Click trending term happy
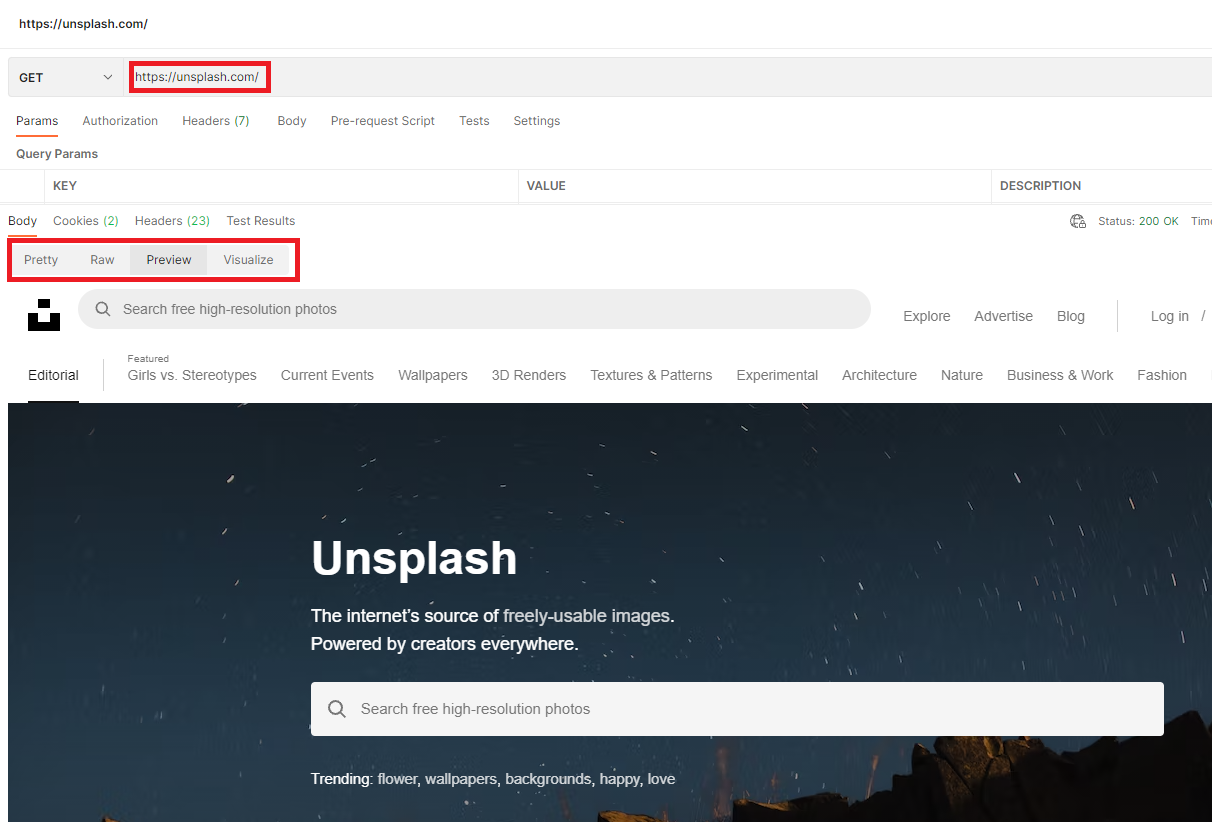 point(621,779)
